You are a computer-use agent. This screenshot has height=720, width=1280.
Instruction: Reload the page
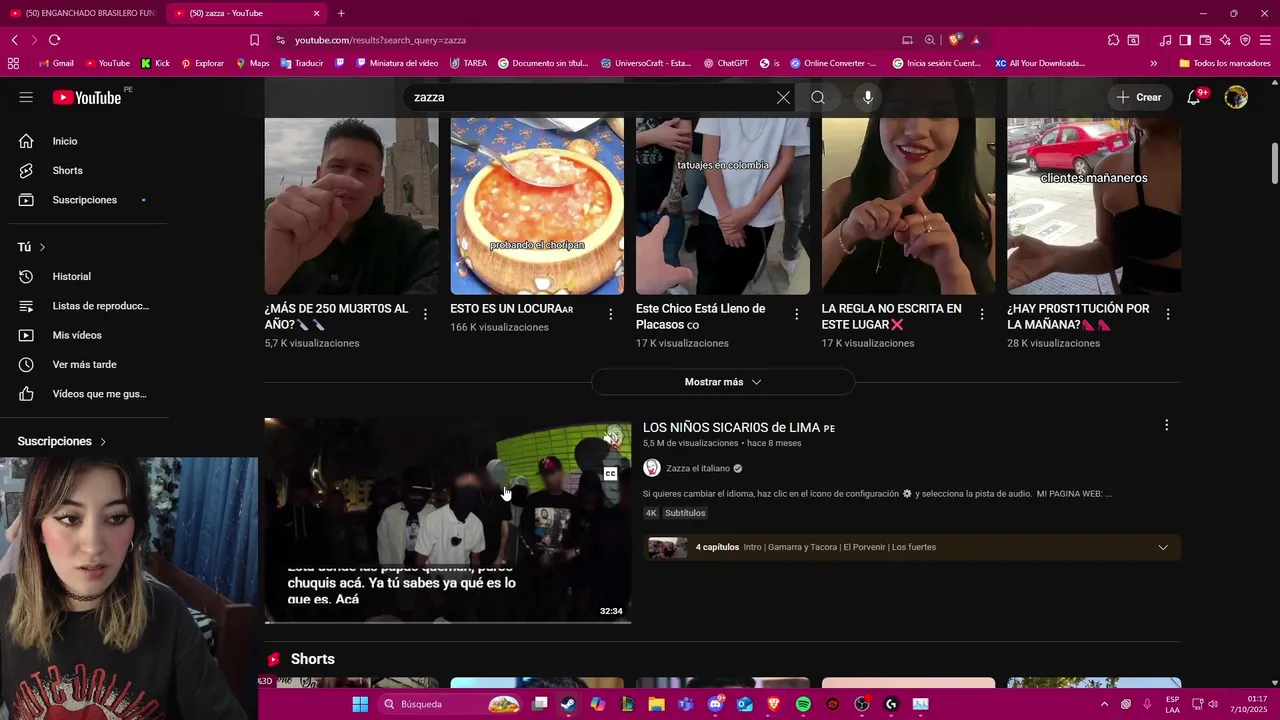(54, 40)
